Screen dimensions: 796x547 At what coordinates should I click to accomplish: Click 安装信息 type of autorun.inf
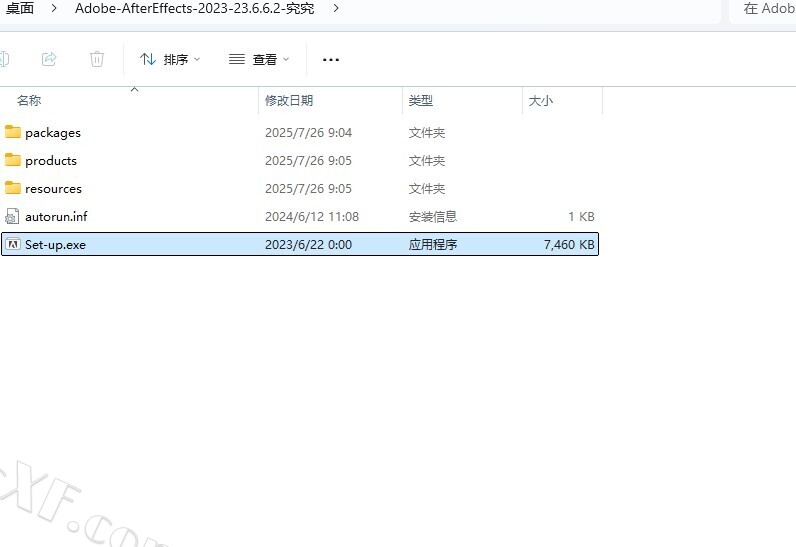click(x=433, y=217)
